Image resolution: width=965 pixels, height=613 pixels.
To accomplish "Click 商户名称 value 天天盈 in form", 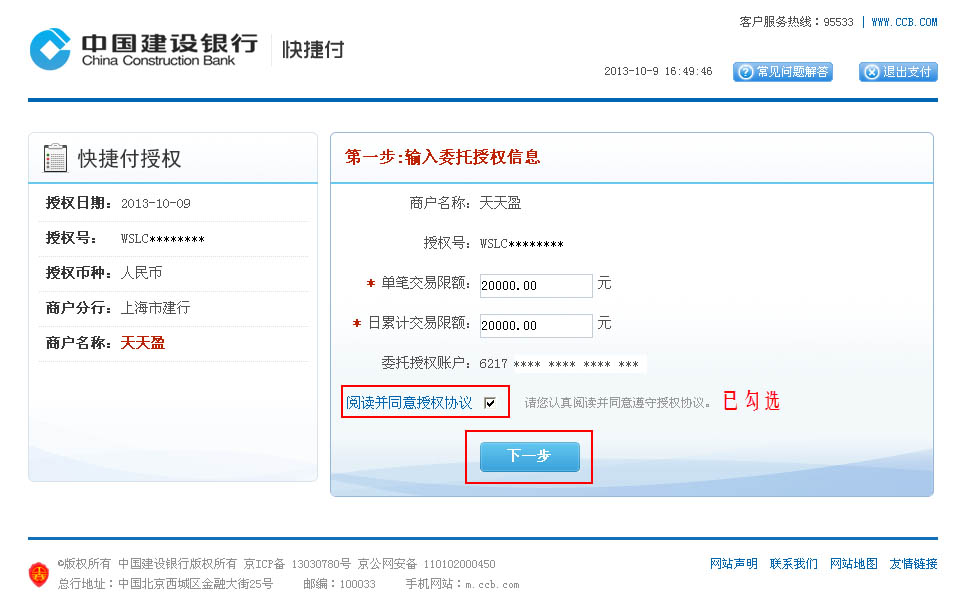I will click(500, 203).
